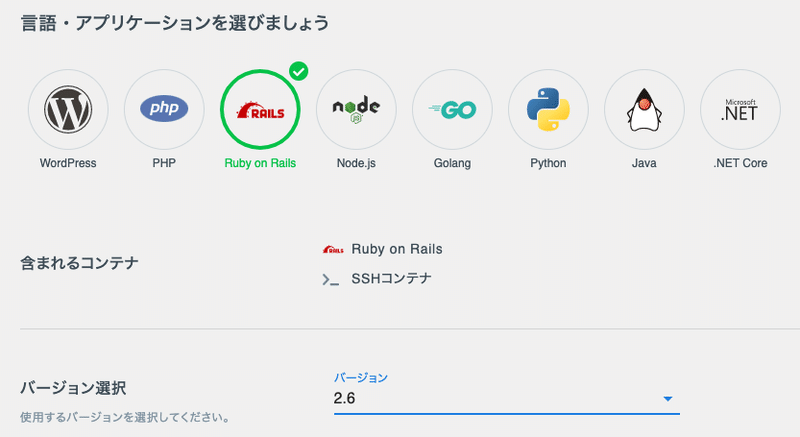
Task: Click the green Ruby on Rails label
Action: pos(260,163)
